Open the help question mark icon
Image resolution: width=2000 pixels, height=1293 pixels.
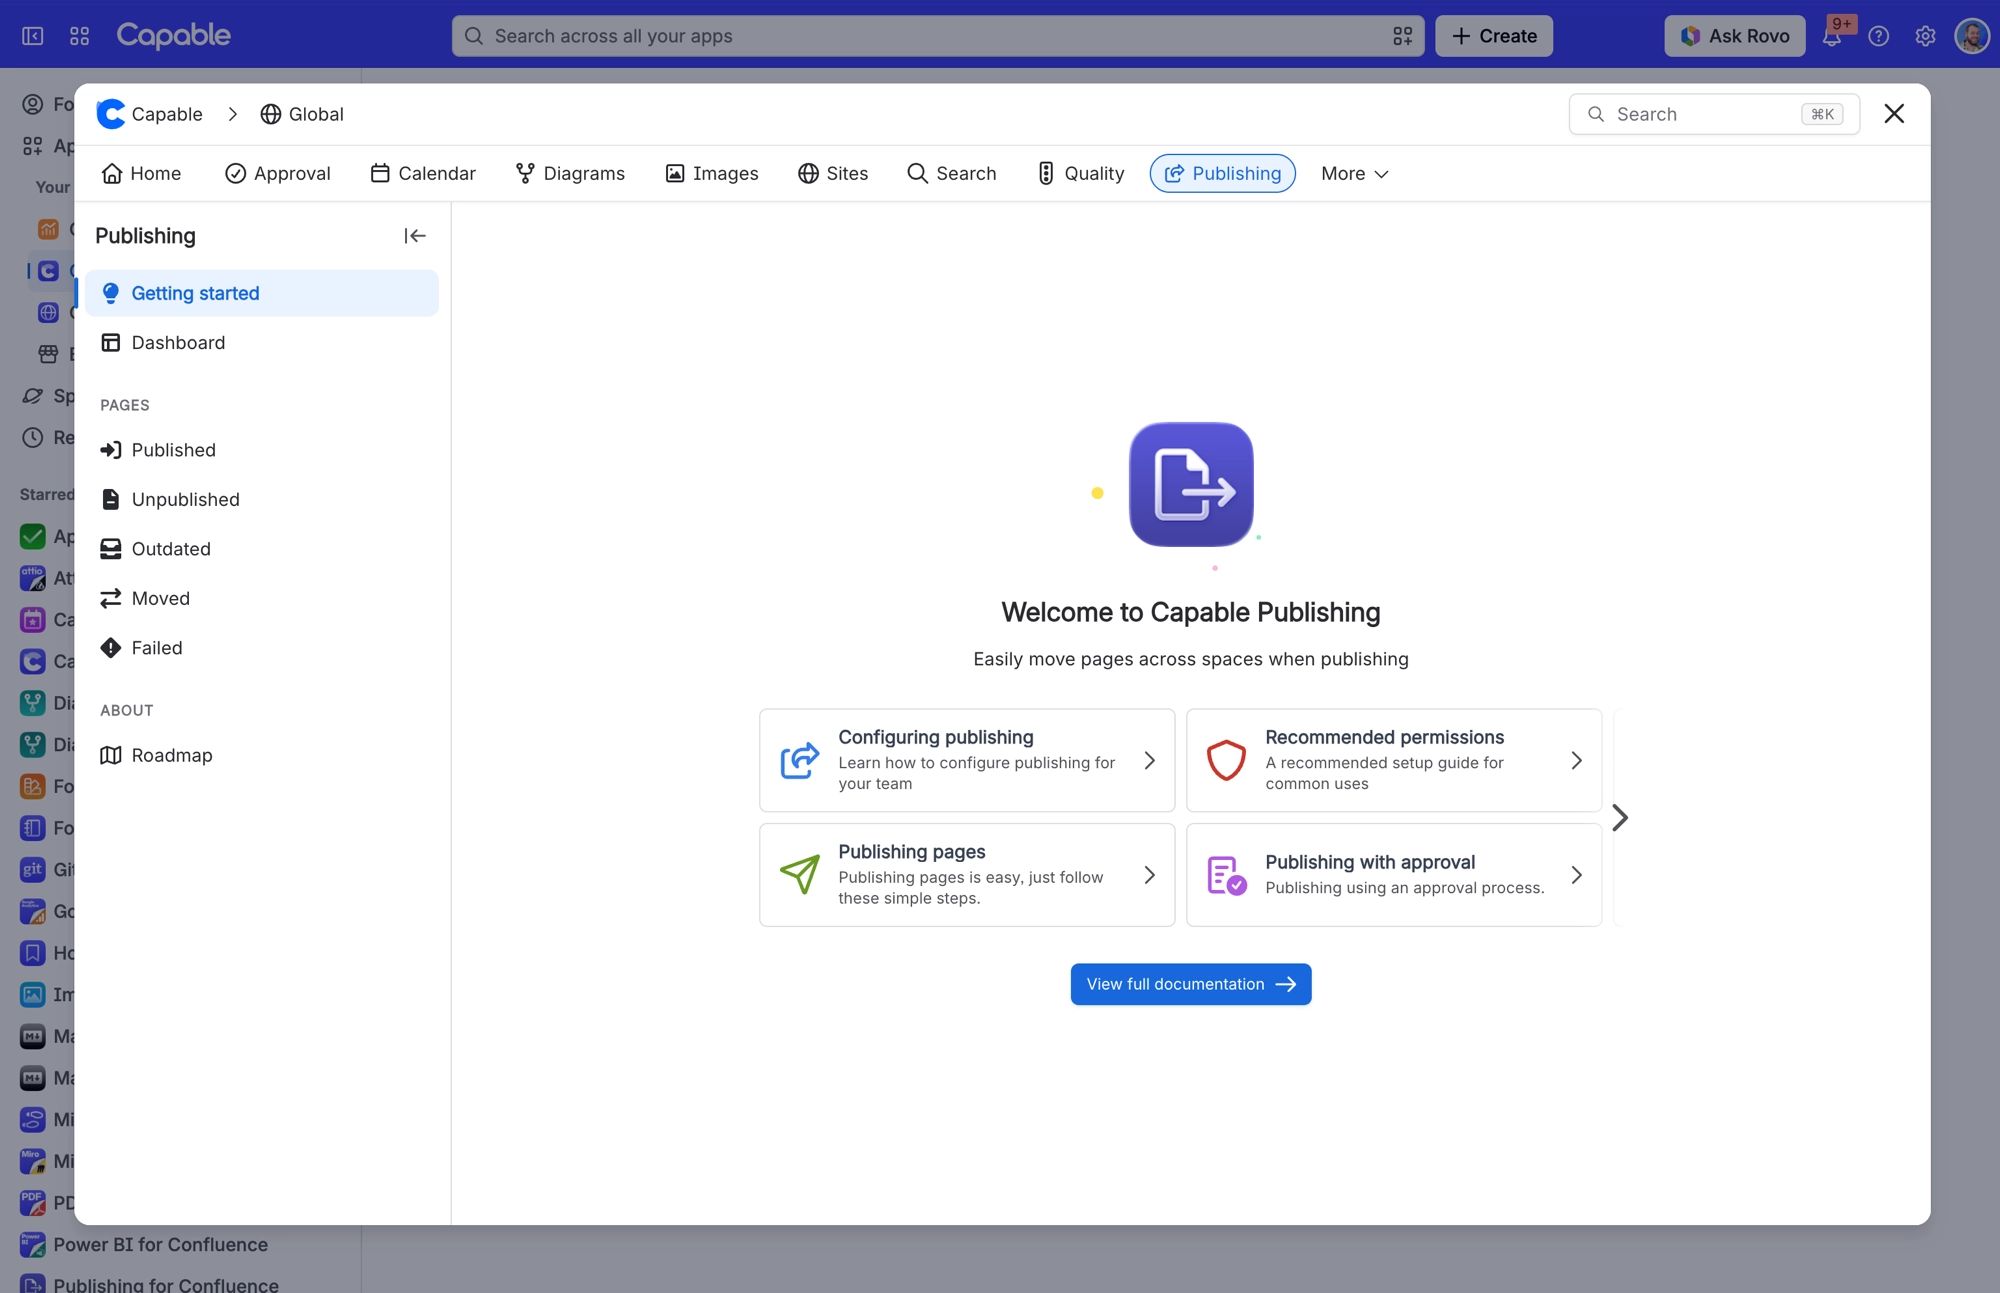pyautogui.click(x=1879, y=36)
